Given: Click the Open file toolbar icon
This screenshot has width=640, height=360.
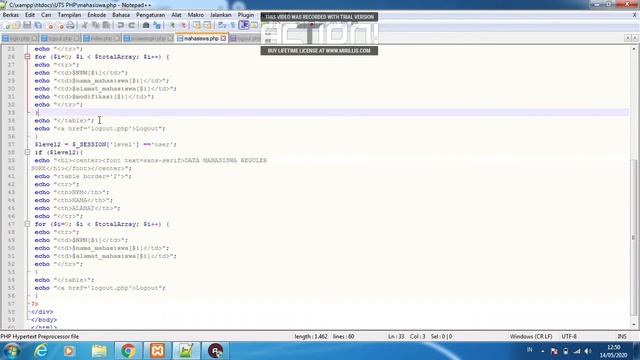Looking at the screenshot, I should coord(16,25).
